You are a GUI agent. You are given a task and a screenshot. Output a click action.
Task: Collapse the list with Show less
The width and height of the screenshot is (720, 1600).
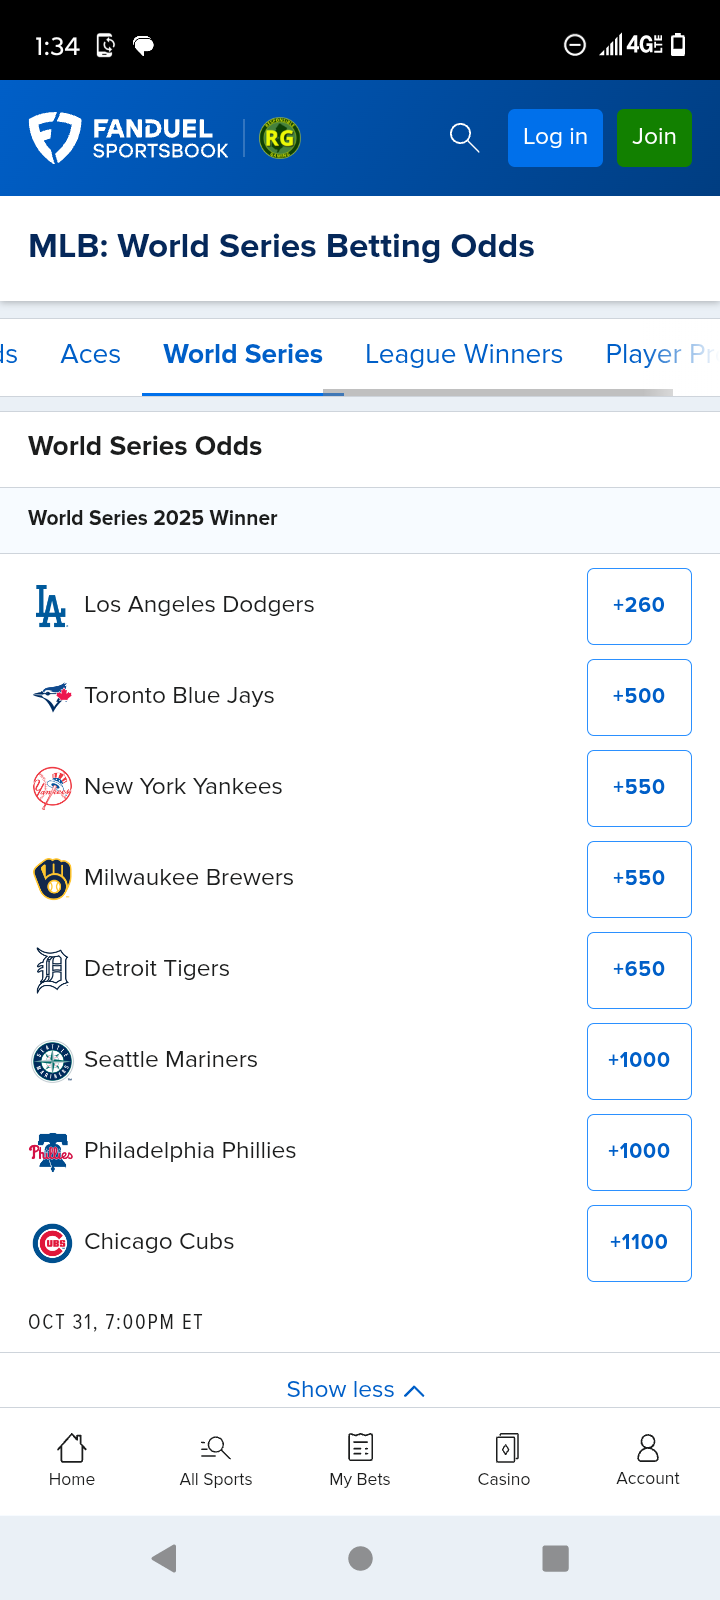coord(355,1389)
